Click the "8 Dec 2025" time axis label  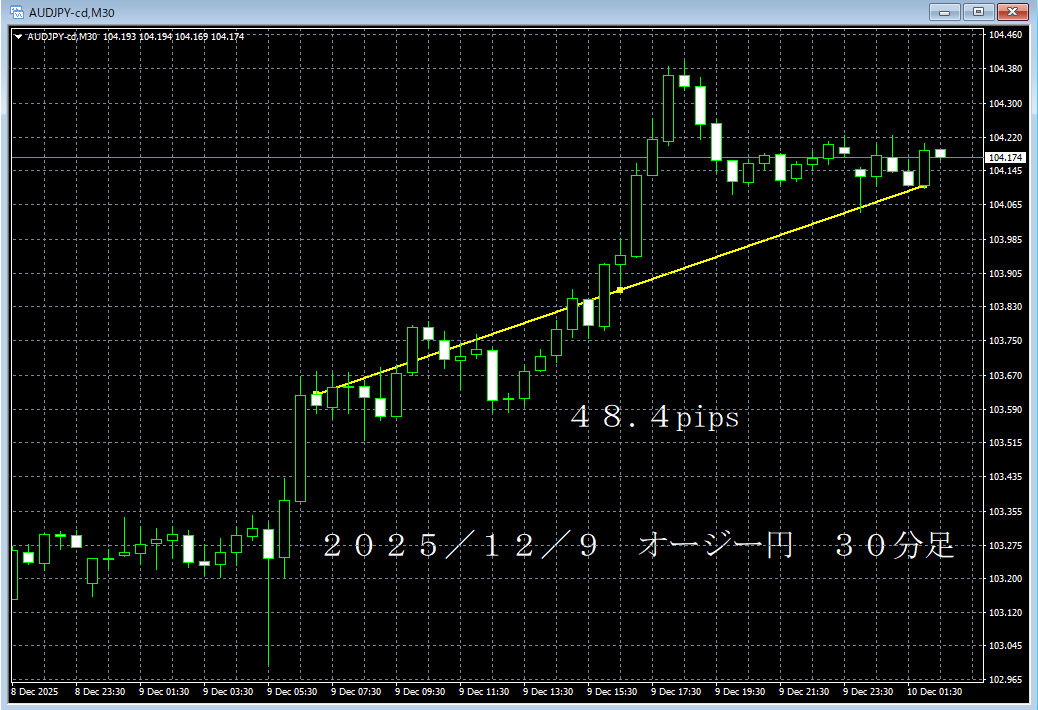click(x=35, y=692)
